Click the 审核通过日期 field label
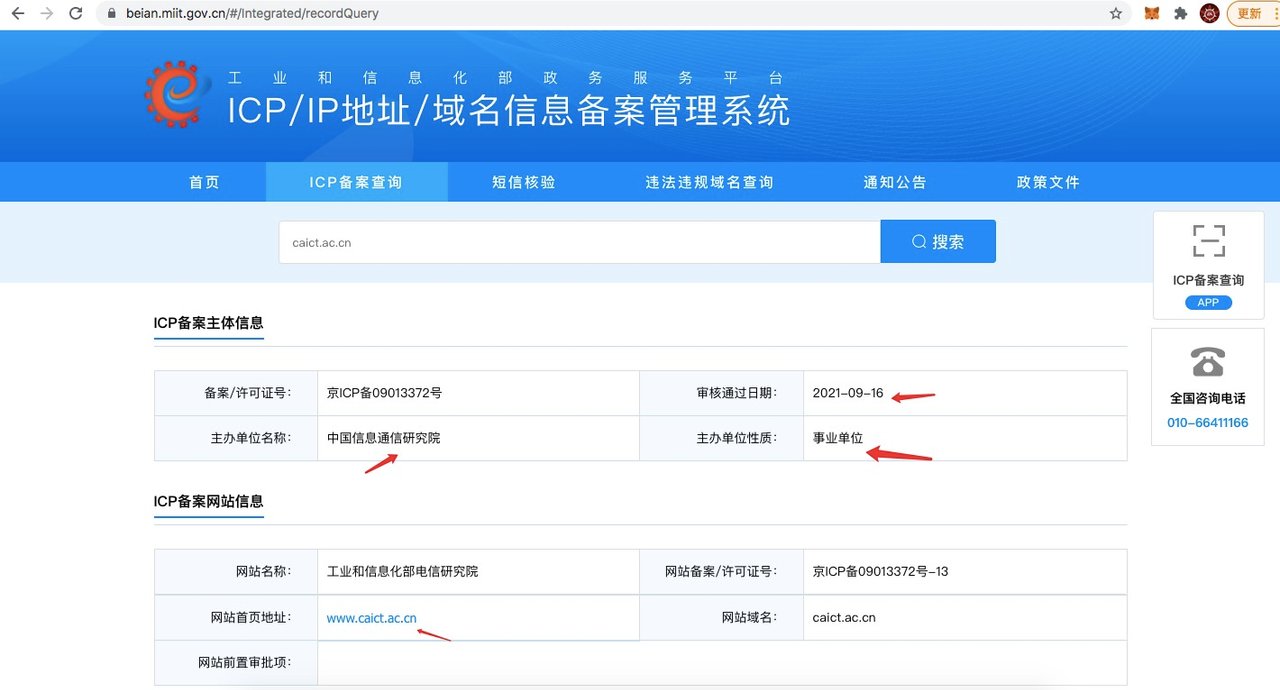 point(736,393)
